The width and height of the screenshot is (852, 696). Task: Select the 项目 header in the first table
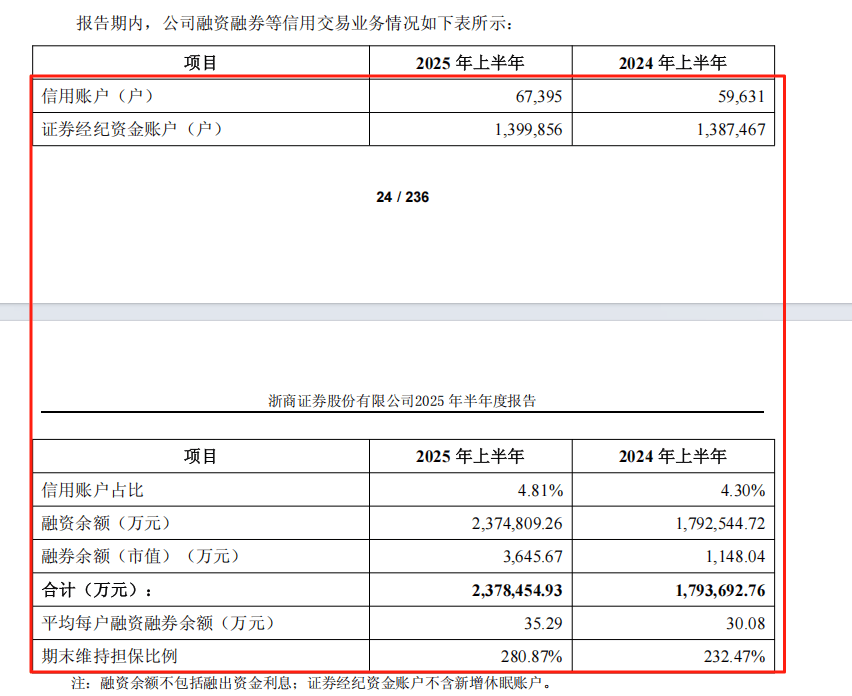(x=201, y=61)
